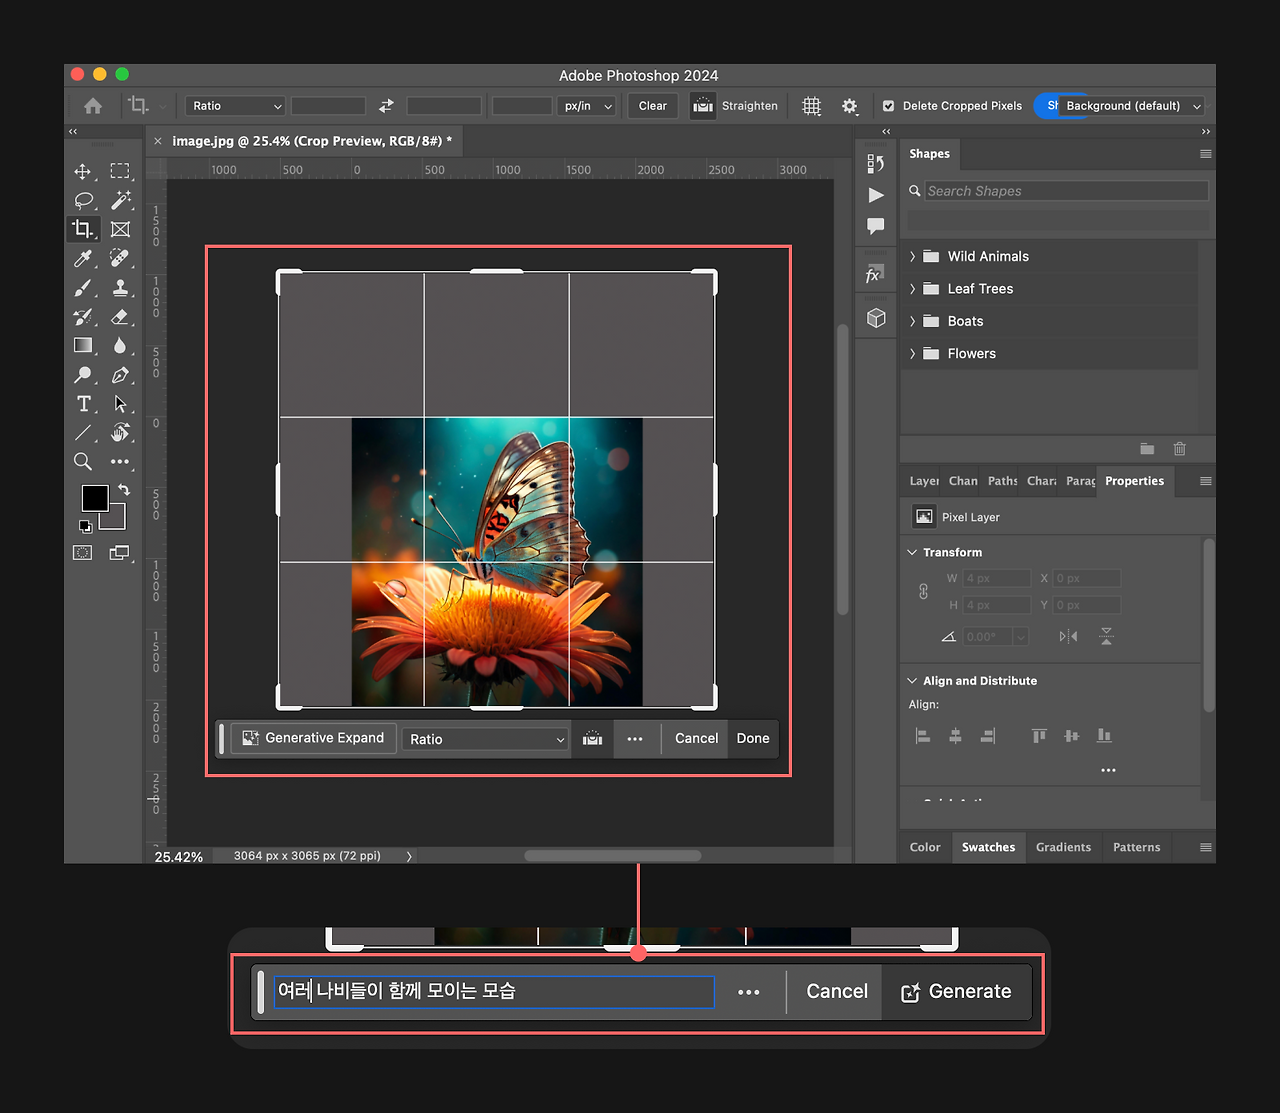Viewport: 1280px width, 1113px height.
Task: Click the crop overlay grid options icon
Action: point(811,106)
